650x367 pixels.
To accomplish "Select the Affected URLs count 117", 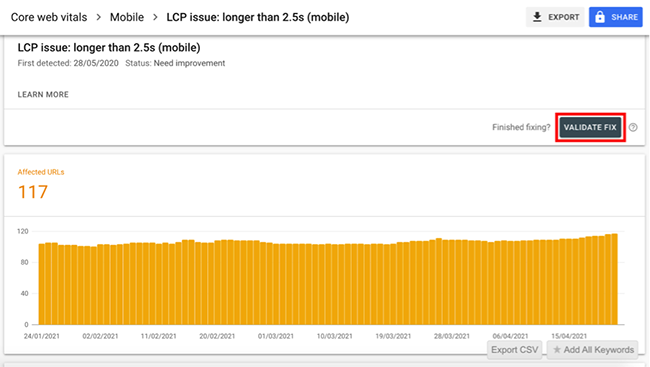I will coord(33,192).
